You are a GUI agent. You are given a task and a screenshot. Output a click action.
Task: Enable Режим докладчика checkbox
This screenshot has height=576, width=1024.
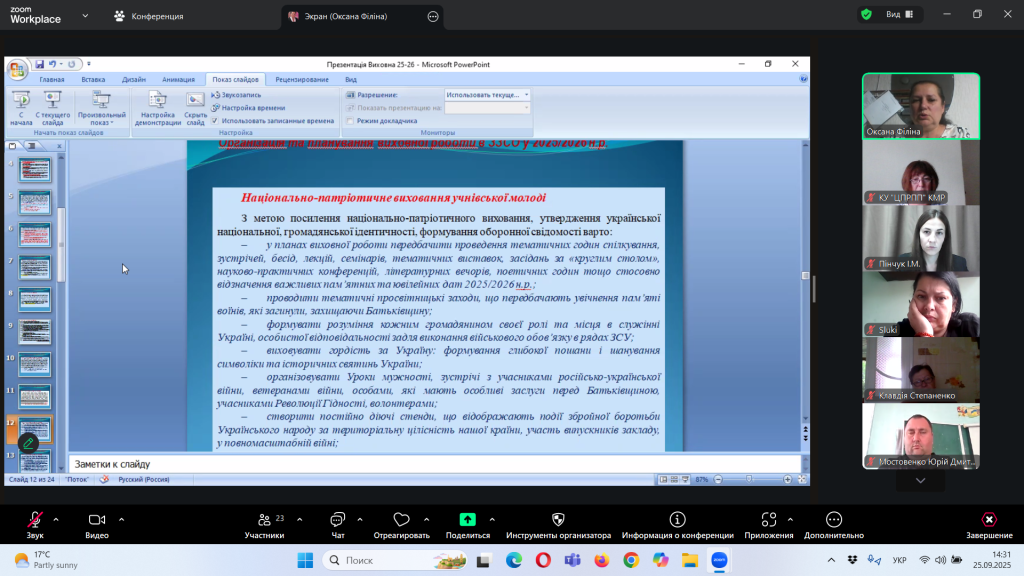tap(350, 120)
